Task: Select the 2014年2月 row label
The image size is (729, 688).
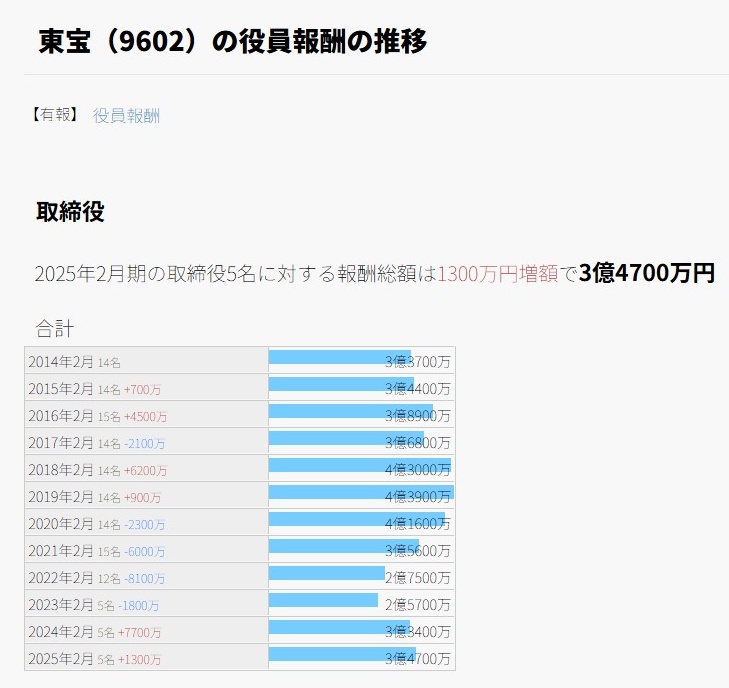Action: pos(60,362)
